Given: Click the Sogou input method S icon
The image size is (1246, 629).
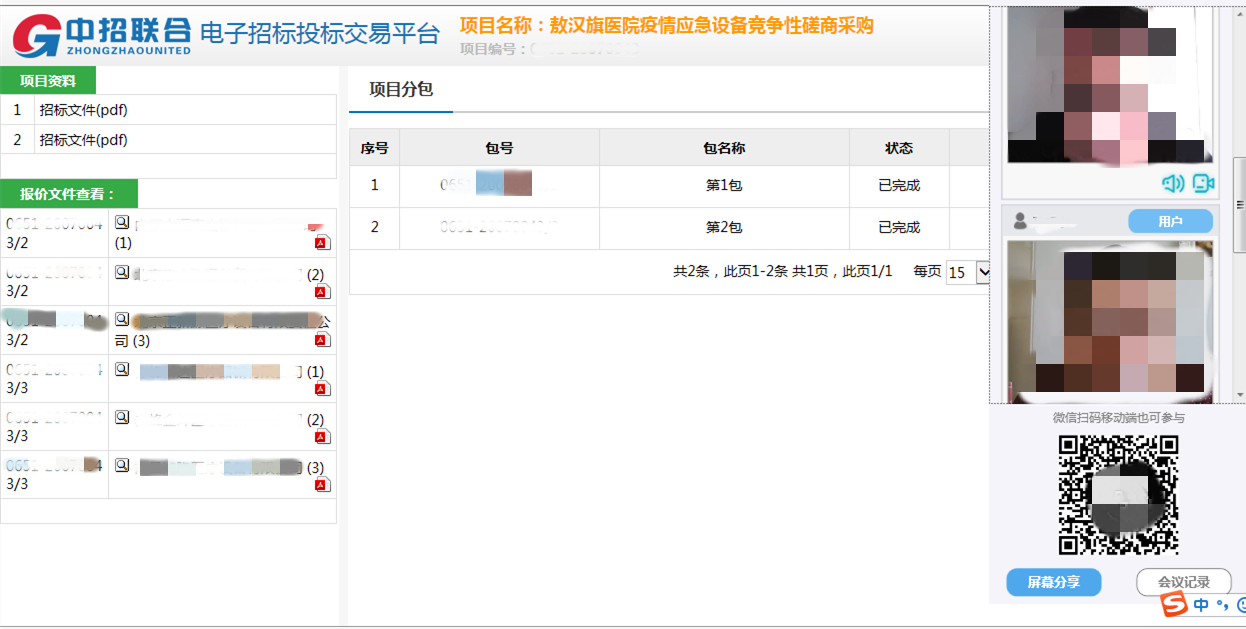Looking at the screenshot, I should click(x=1174, y=604).
